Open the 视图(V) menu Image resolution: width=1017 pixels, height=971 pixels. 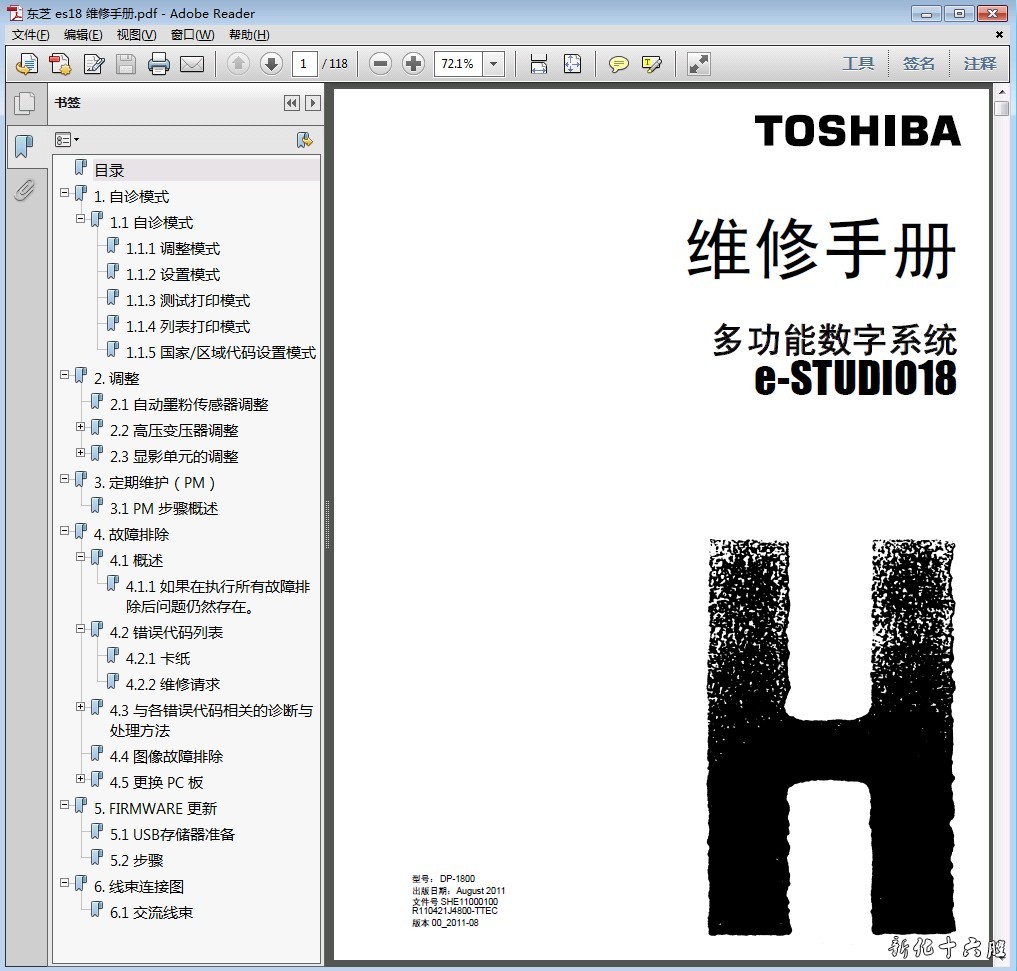(x=136, y=35)
